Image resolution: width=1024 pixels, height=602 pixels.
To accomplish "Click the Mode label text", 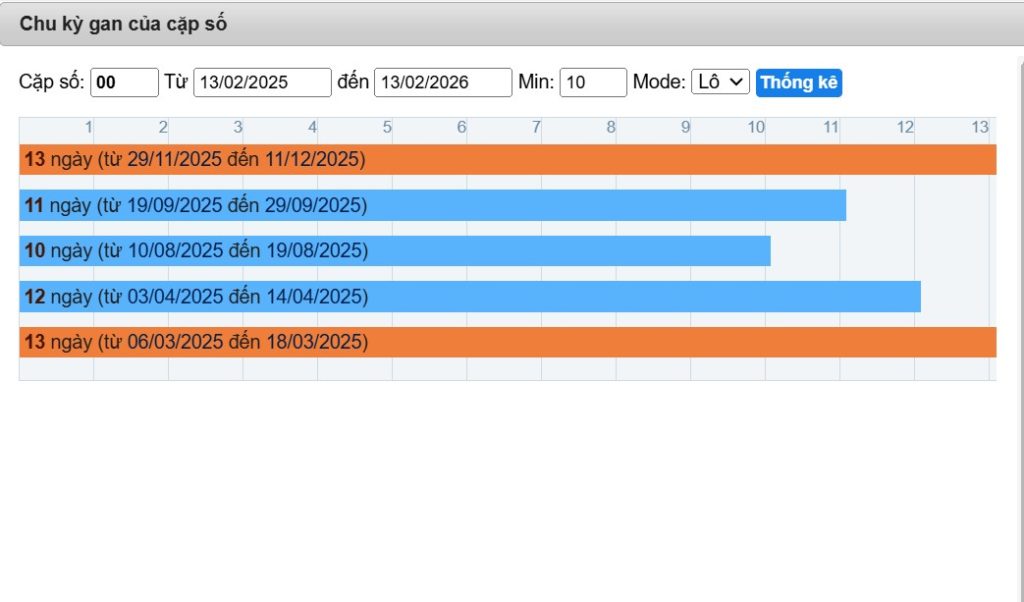I will (659, 82).
